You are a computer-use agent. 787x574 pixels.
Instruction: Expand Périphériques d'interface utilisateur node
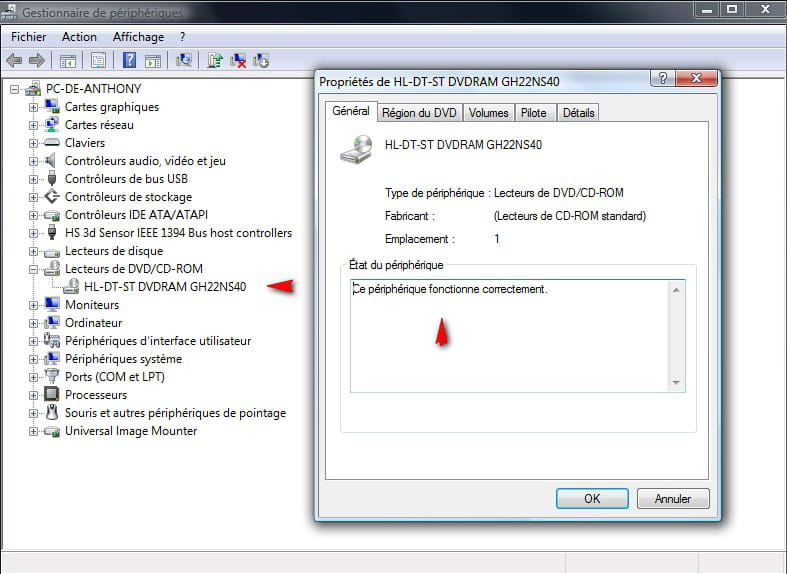[33, 341]
